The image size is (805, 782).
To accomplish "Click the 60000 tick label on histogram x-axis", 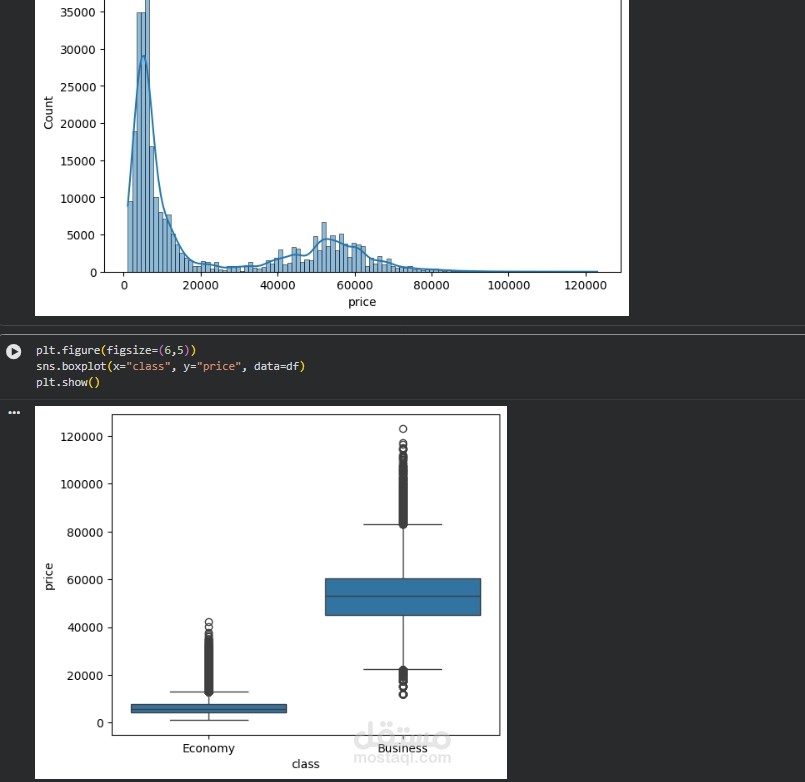I will (354, 285).
